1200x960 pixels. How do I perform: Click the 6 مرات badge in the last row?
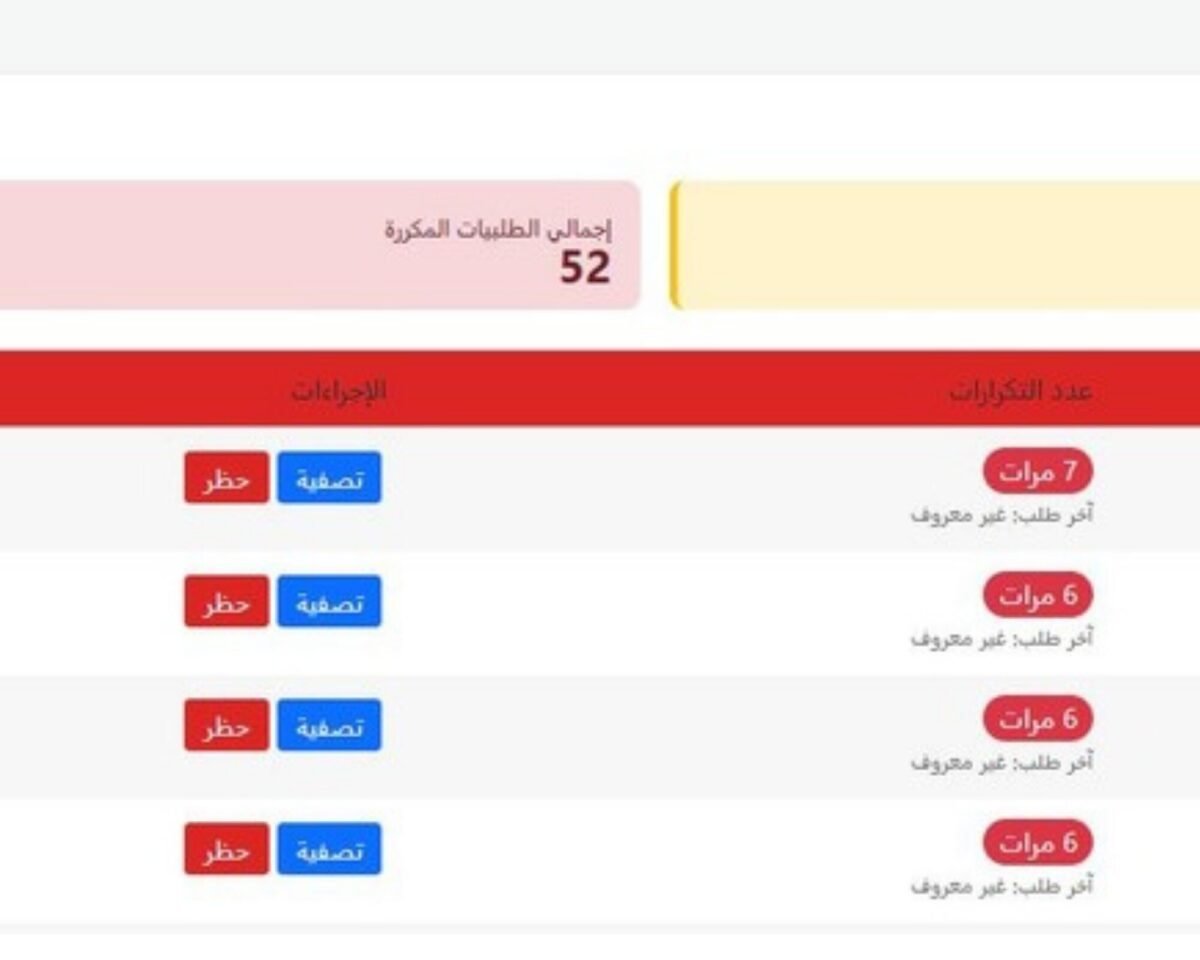1038,843
